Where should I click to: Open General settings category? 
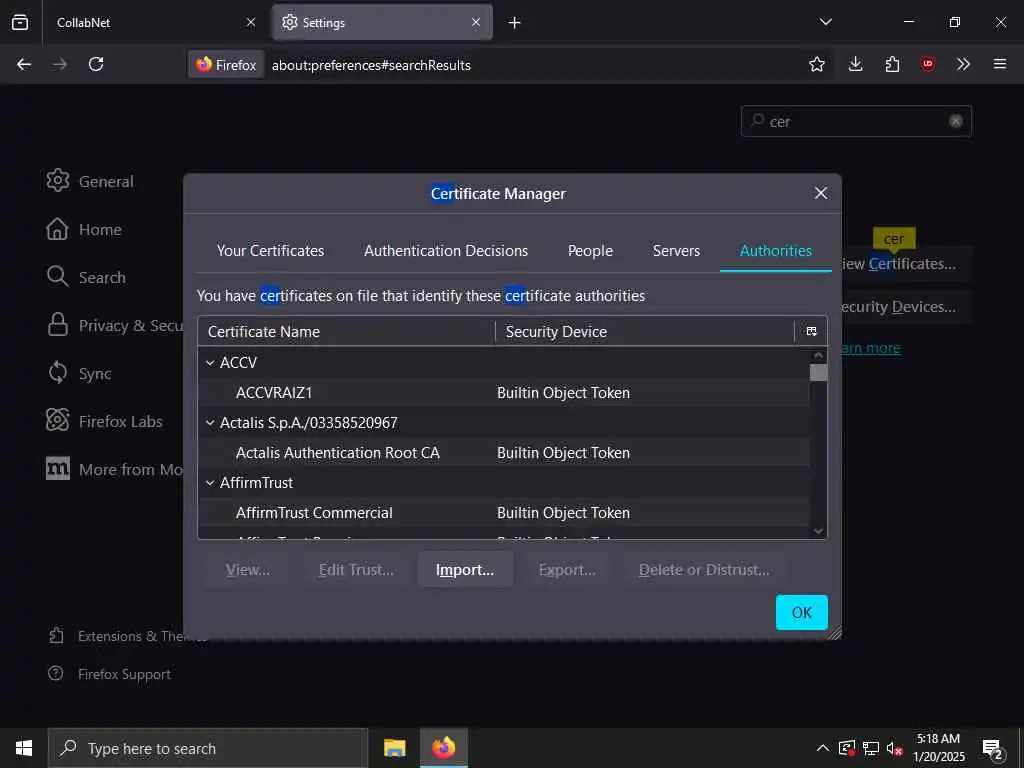click(x=90, y=181)
